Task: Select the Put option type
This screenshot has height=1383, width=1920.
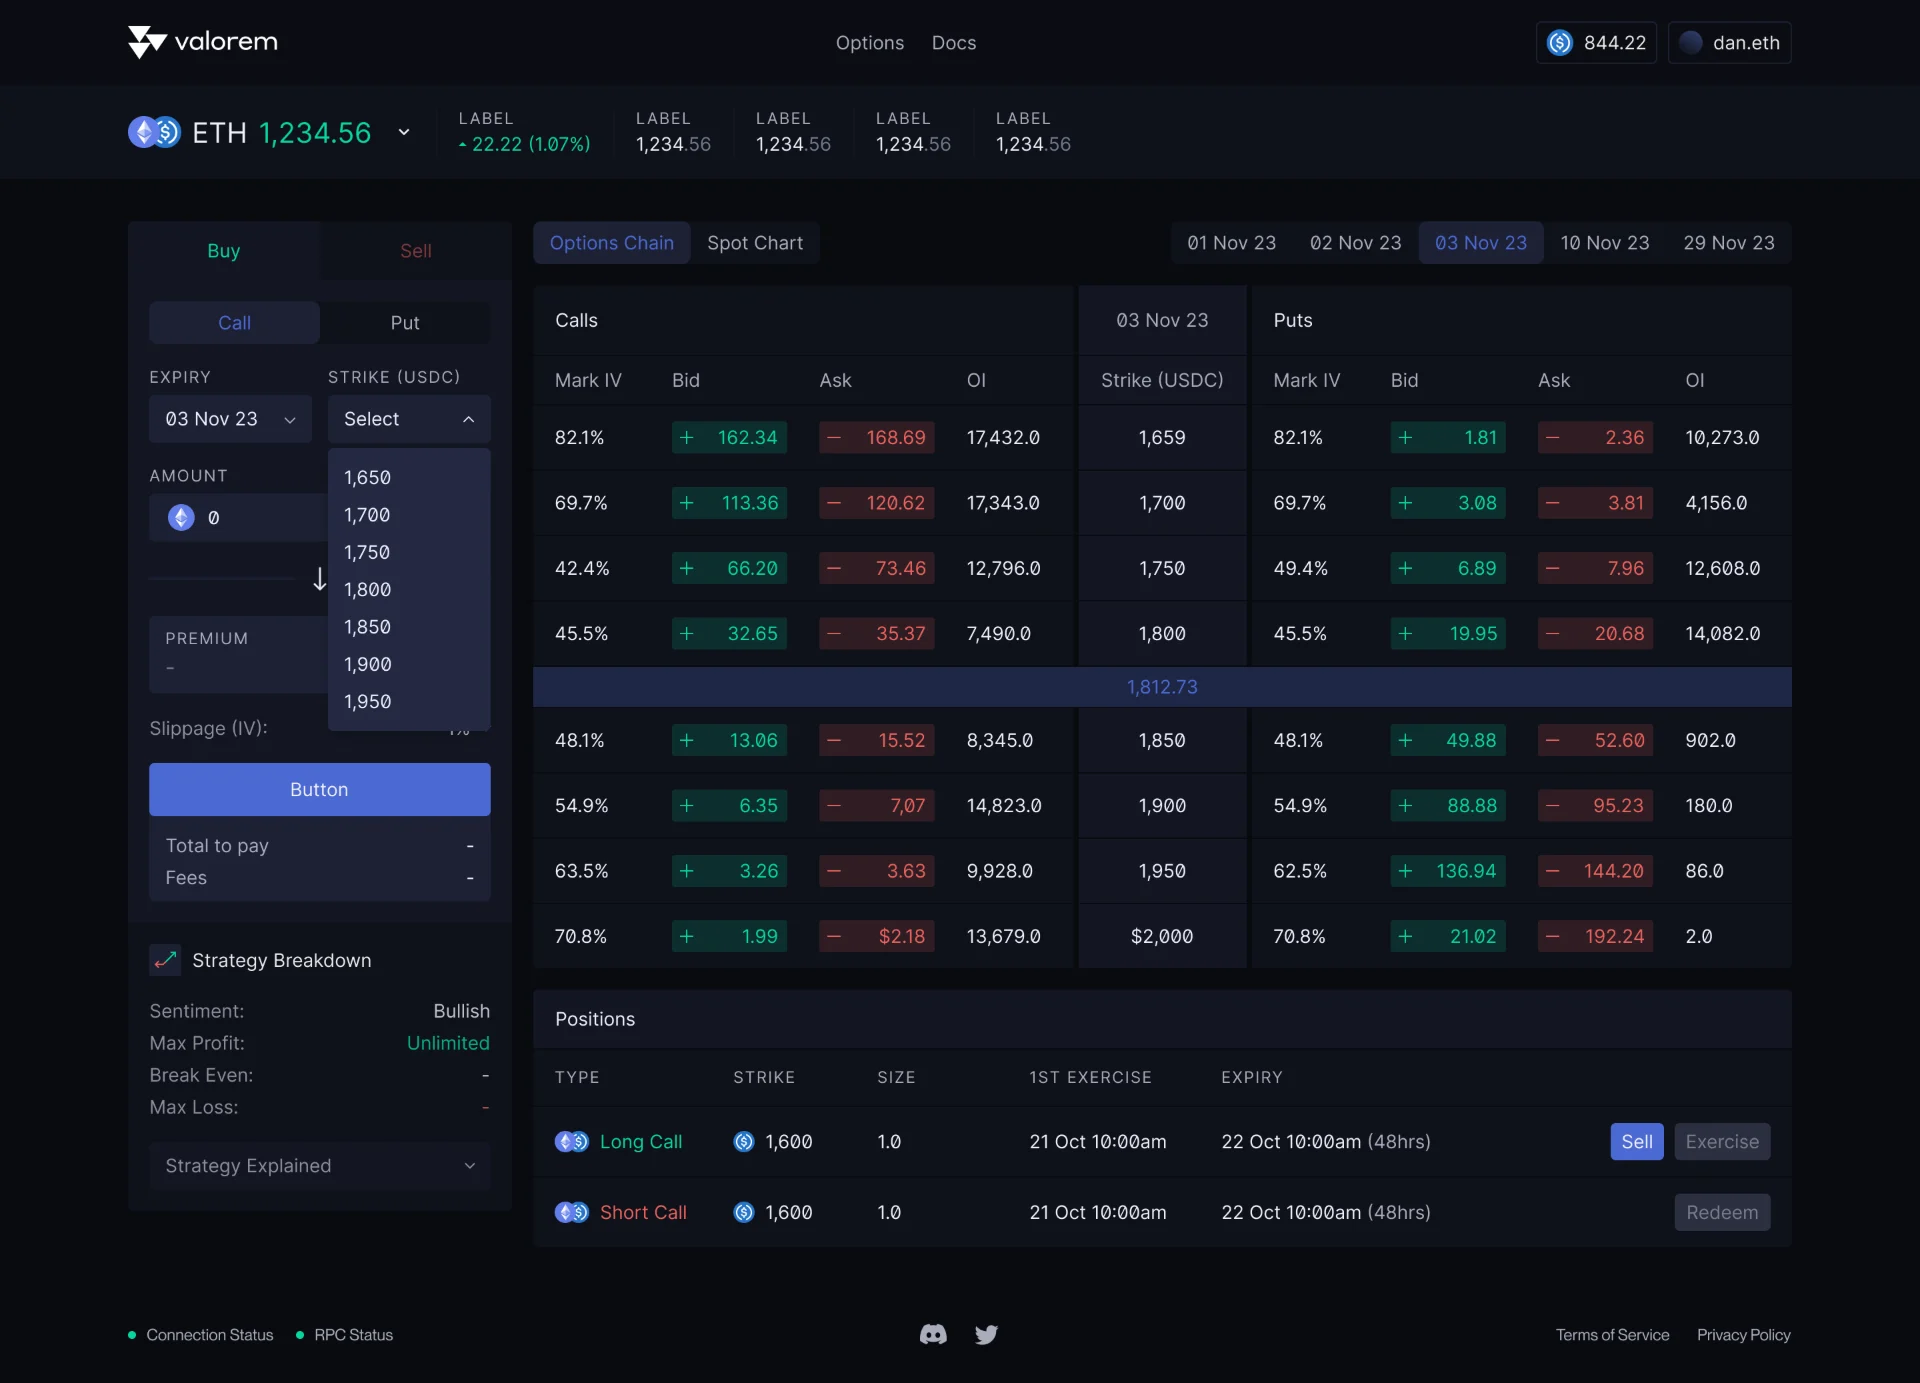Action: click(405, 322)
